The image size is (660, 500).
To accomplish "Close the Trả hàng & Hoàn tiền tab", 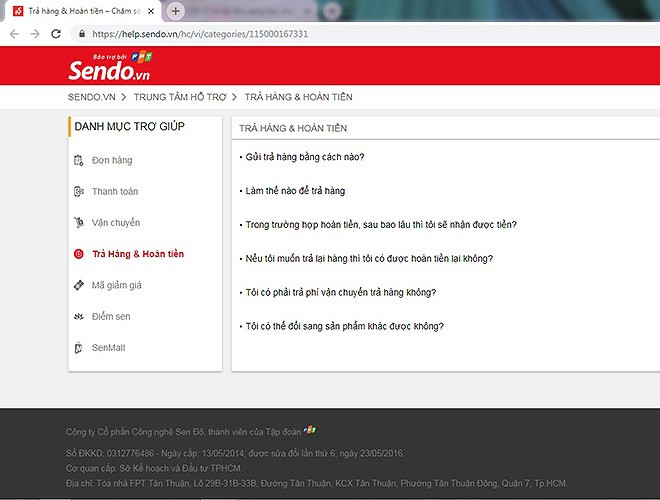I will tap(152, 10).
